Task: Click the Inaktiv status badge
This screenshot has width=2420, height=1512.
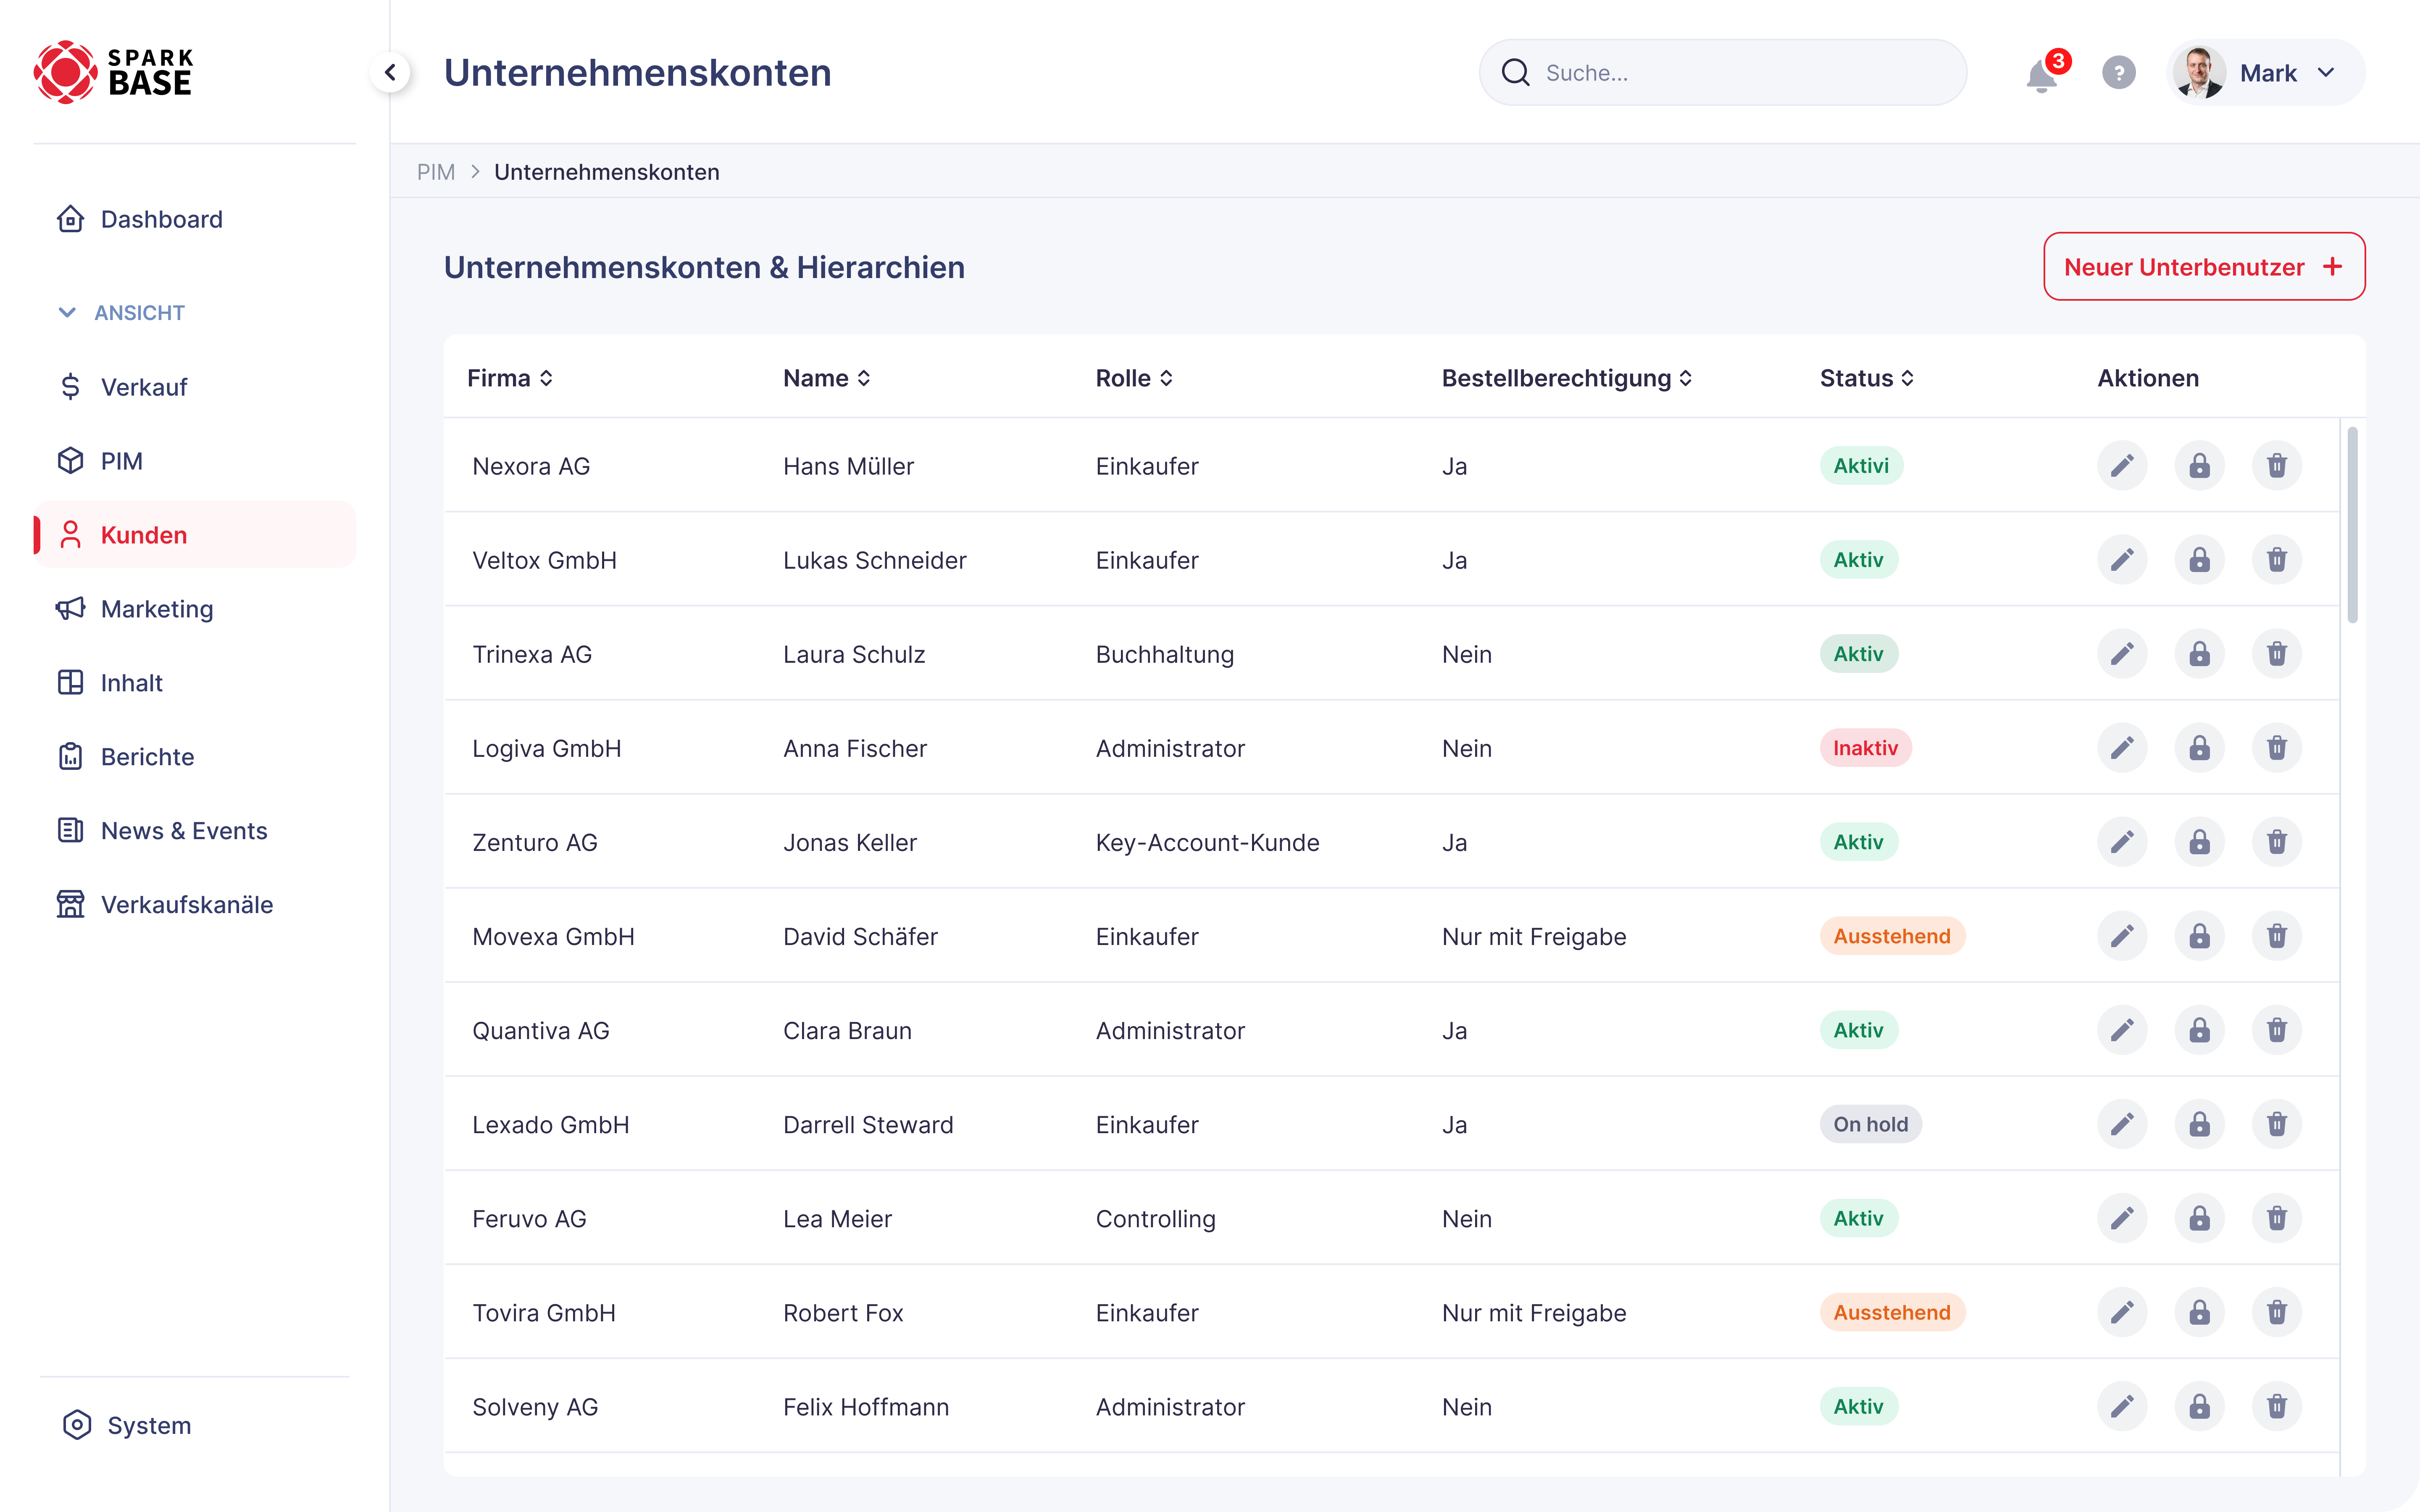Action: (x=1865, y=748)
